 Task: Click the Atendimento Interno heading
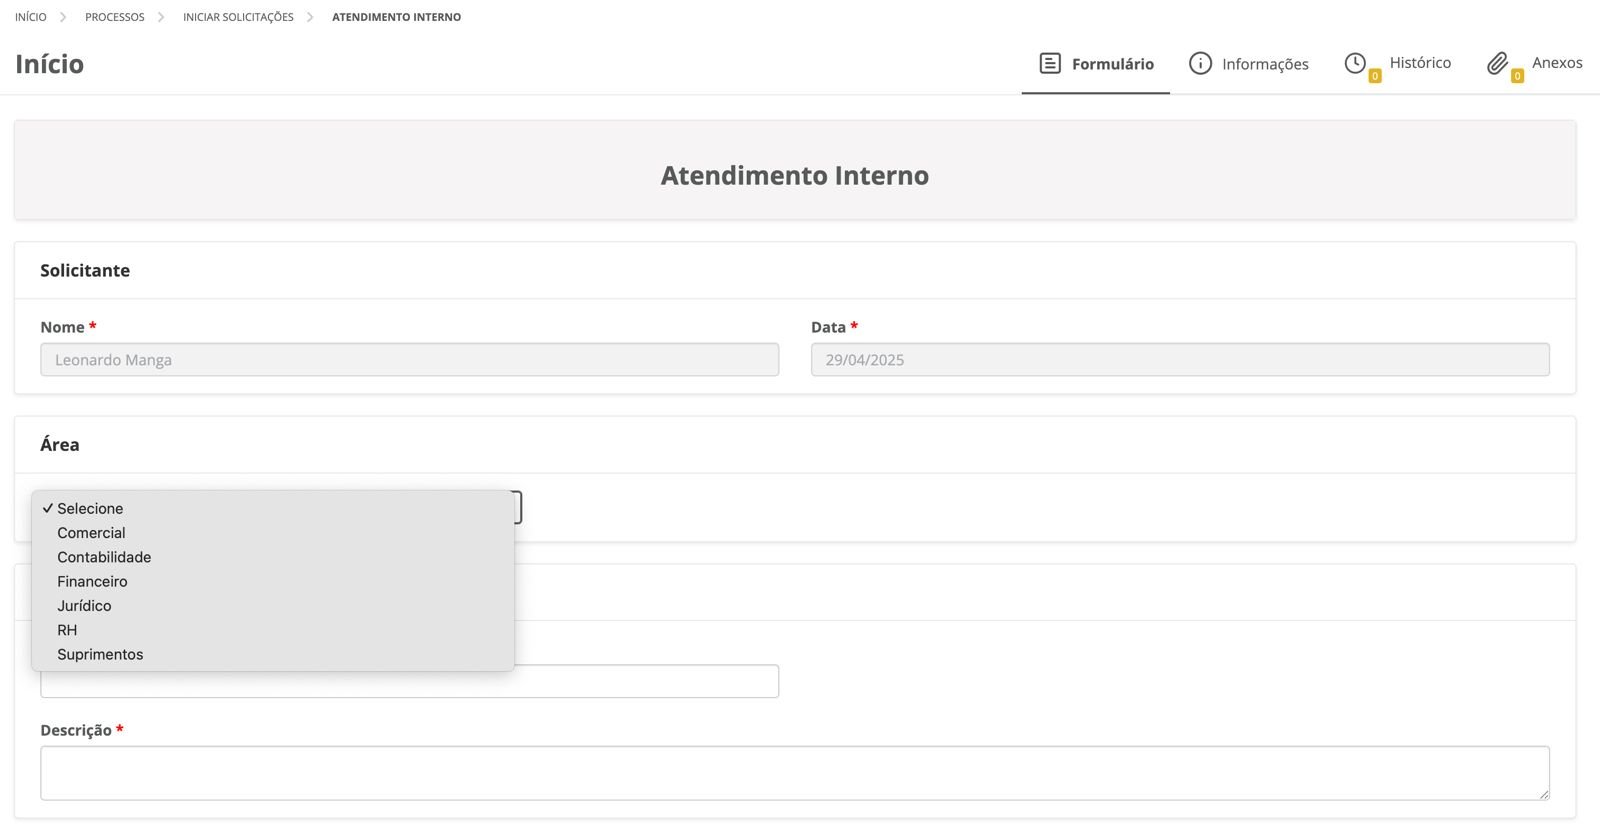click(x=795, y=175)
